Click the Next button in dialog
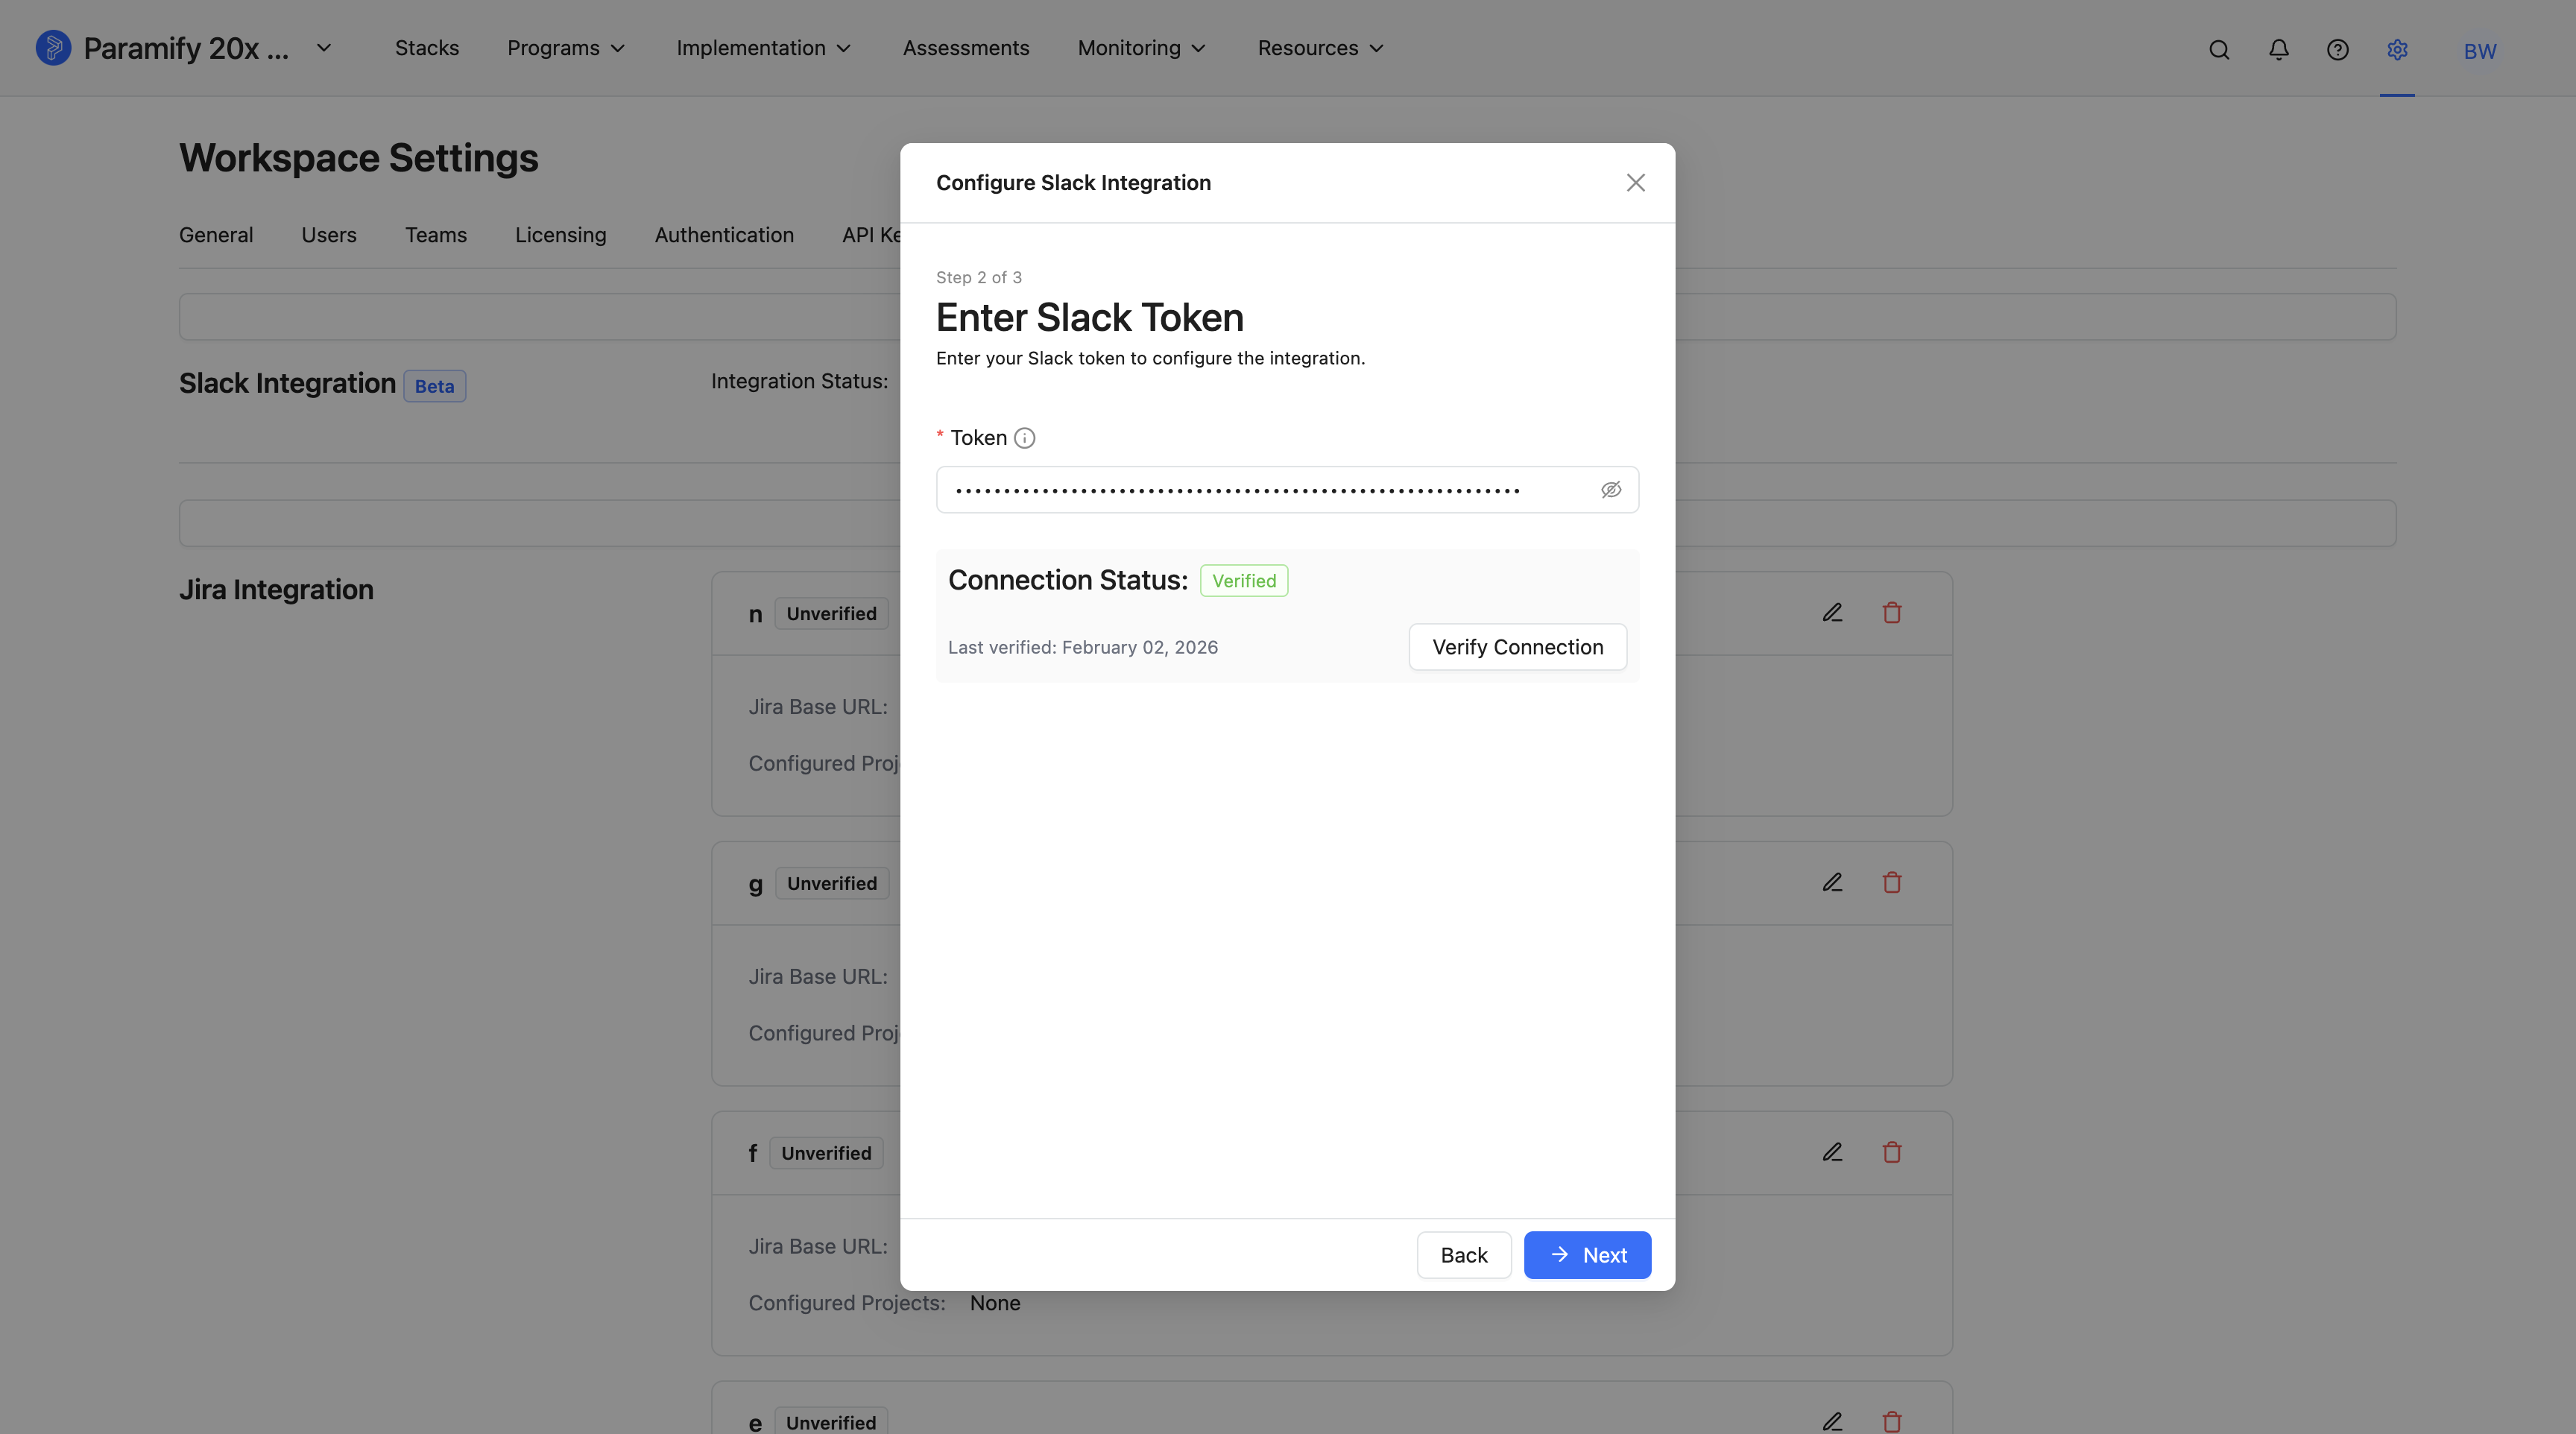2576x1434 pixels. click(1587, 1255)
